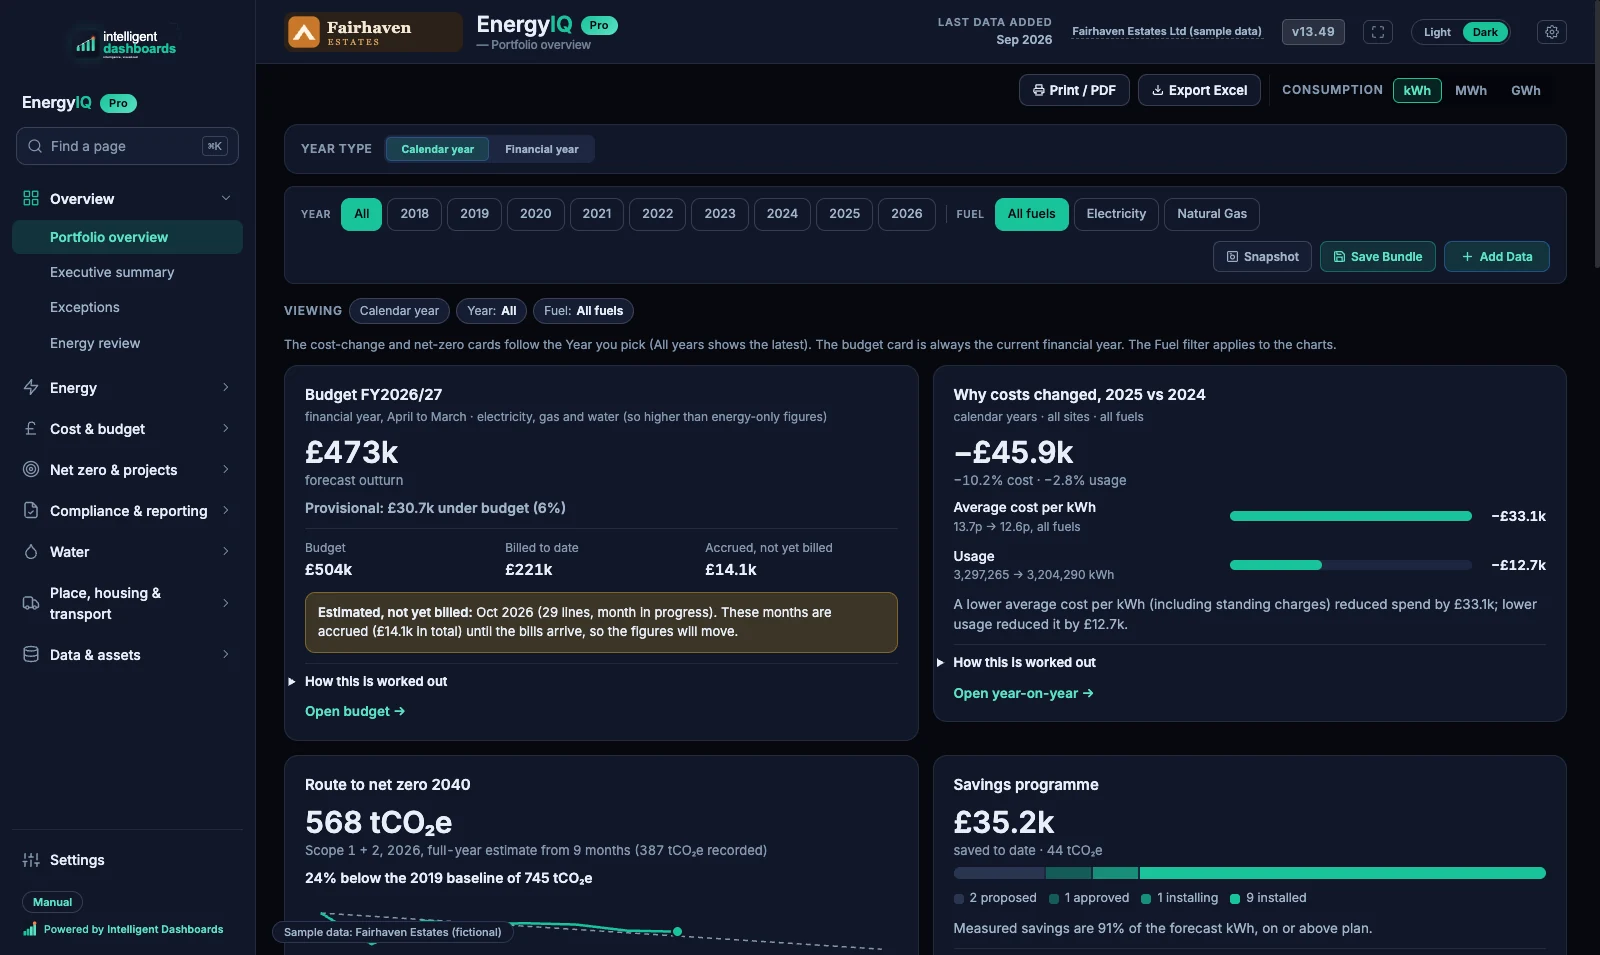
Task: Select year 2026
Action: click(x=907, y=214)
